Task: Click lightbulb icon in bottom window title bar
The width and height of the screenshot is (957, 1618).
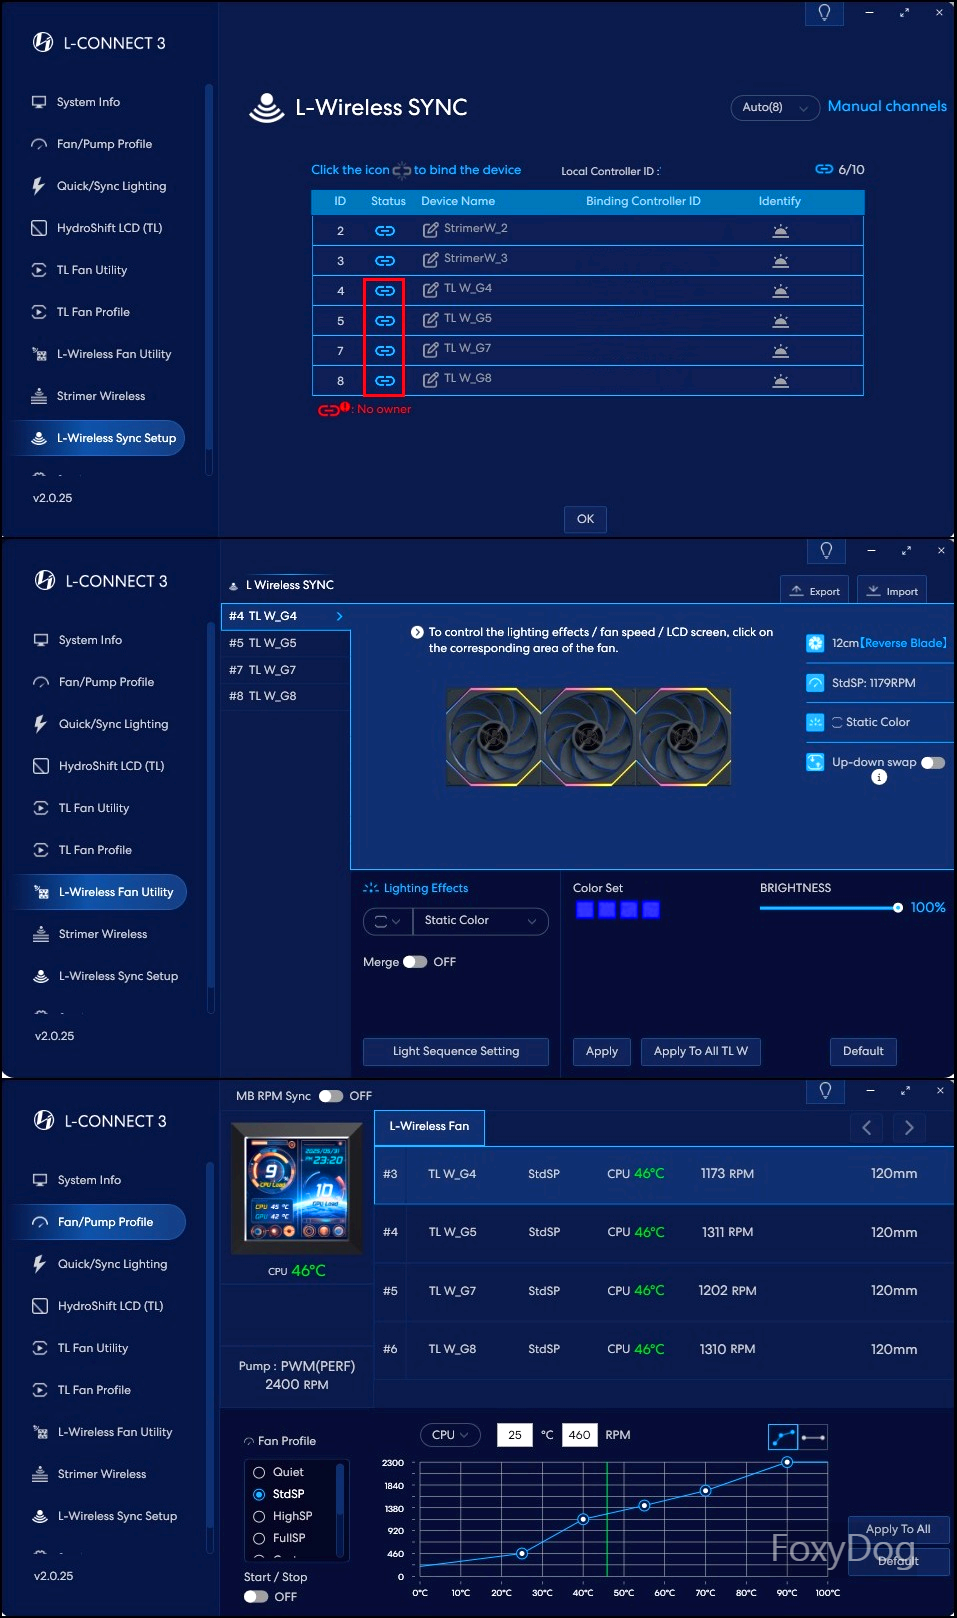Action: click(x=825, y=1090)
